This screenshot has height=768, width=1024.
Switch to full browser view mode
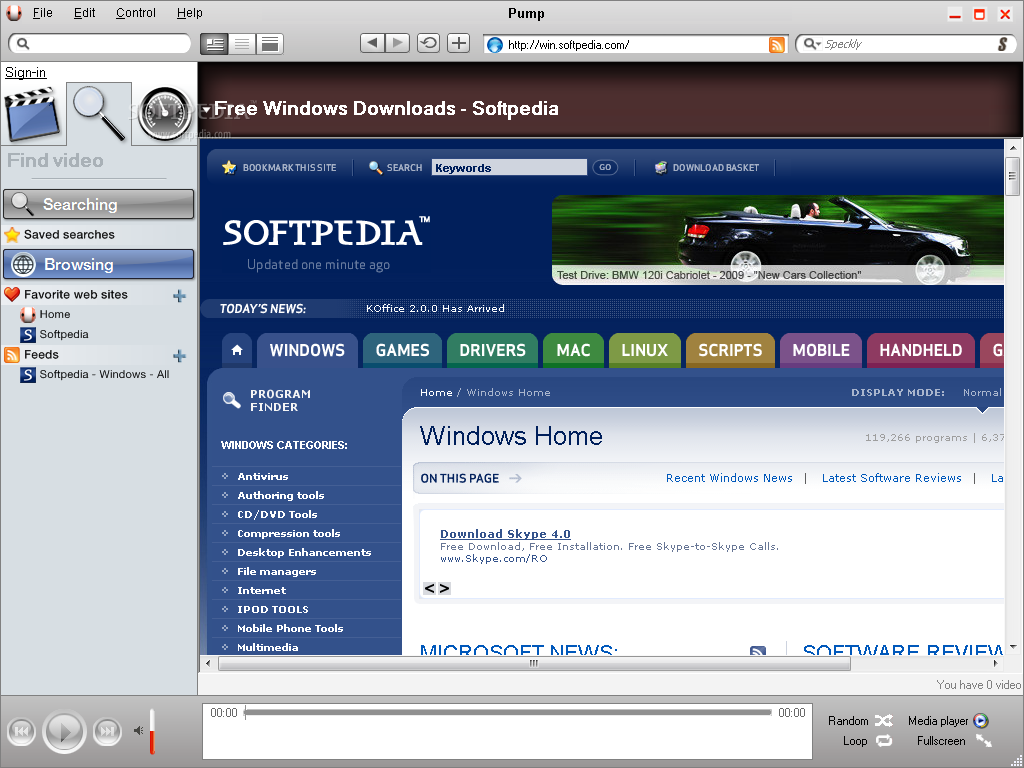click(x=270, y=44)
